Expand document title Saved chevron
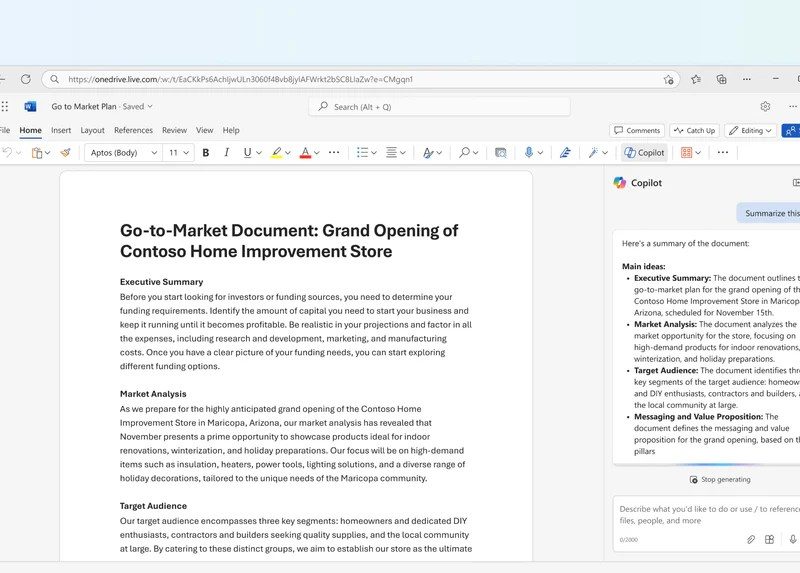The image size is (800, 573). point(150,107)
